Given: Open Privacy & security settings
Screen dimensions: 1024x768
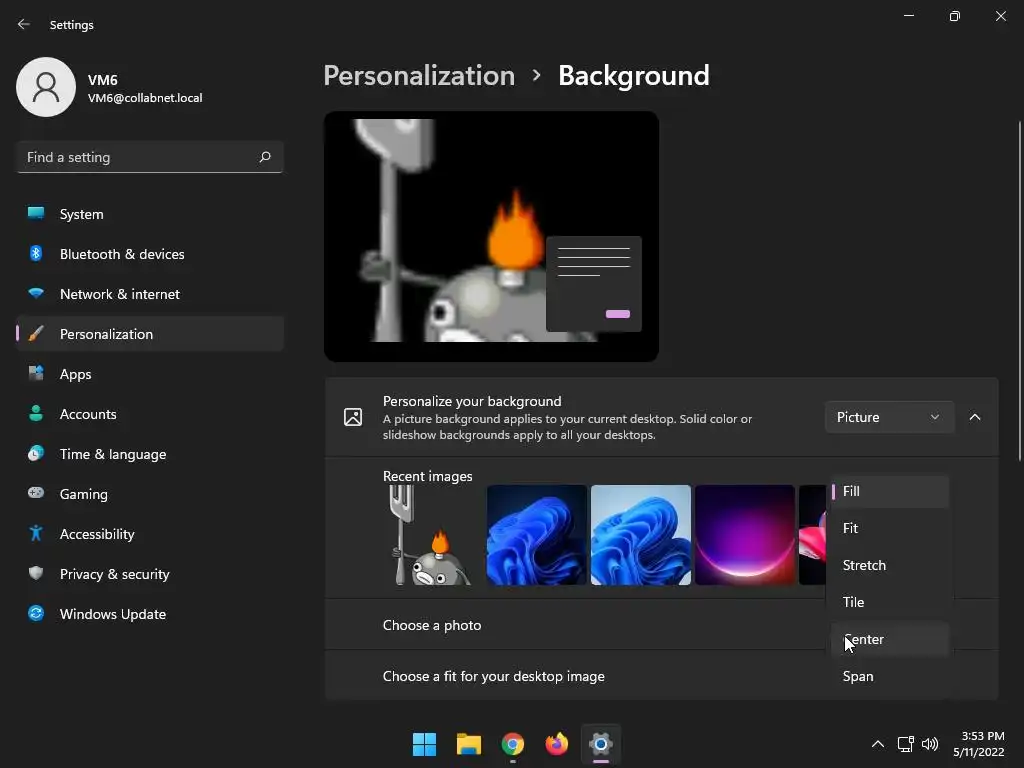Looking at the screenshot, I should point(150,574).
